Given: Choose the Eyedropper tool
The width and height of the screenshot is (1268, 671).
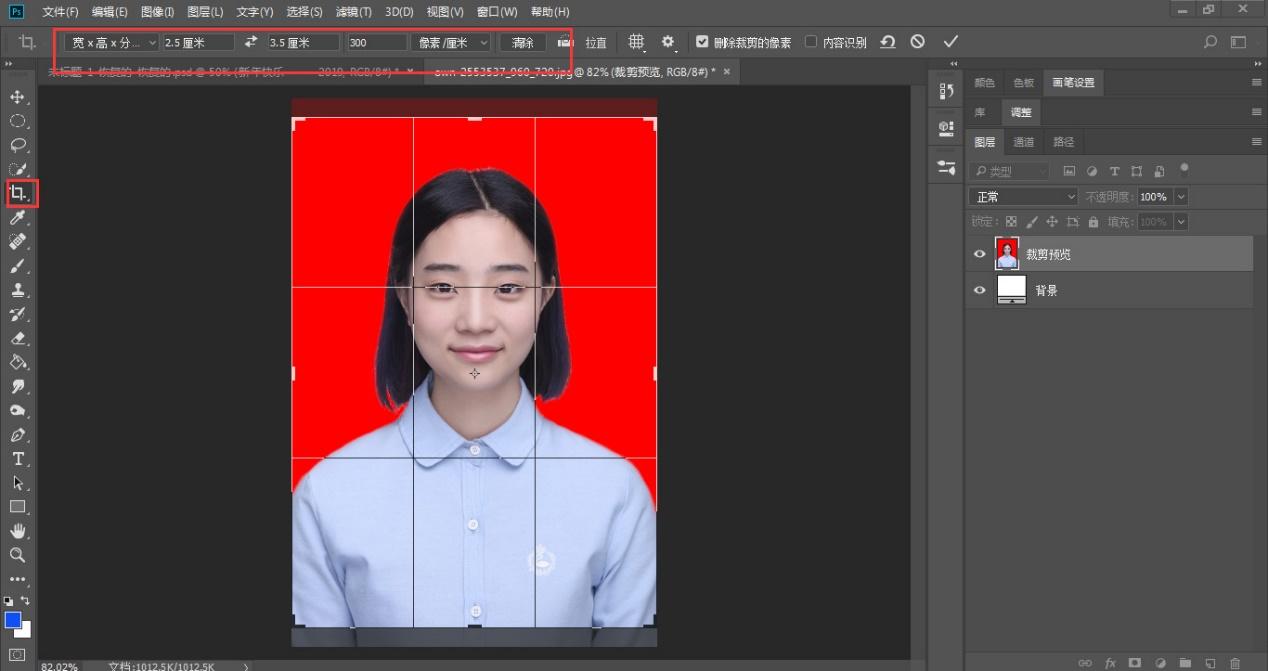Looking at the screenshot, I should 18,218.
